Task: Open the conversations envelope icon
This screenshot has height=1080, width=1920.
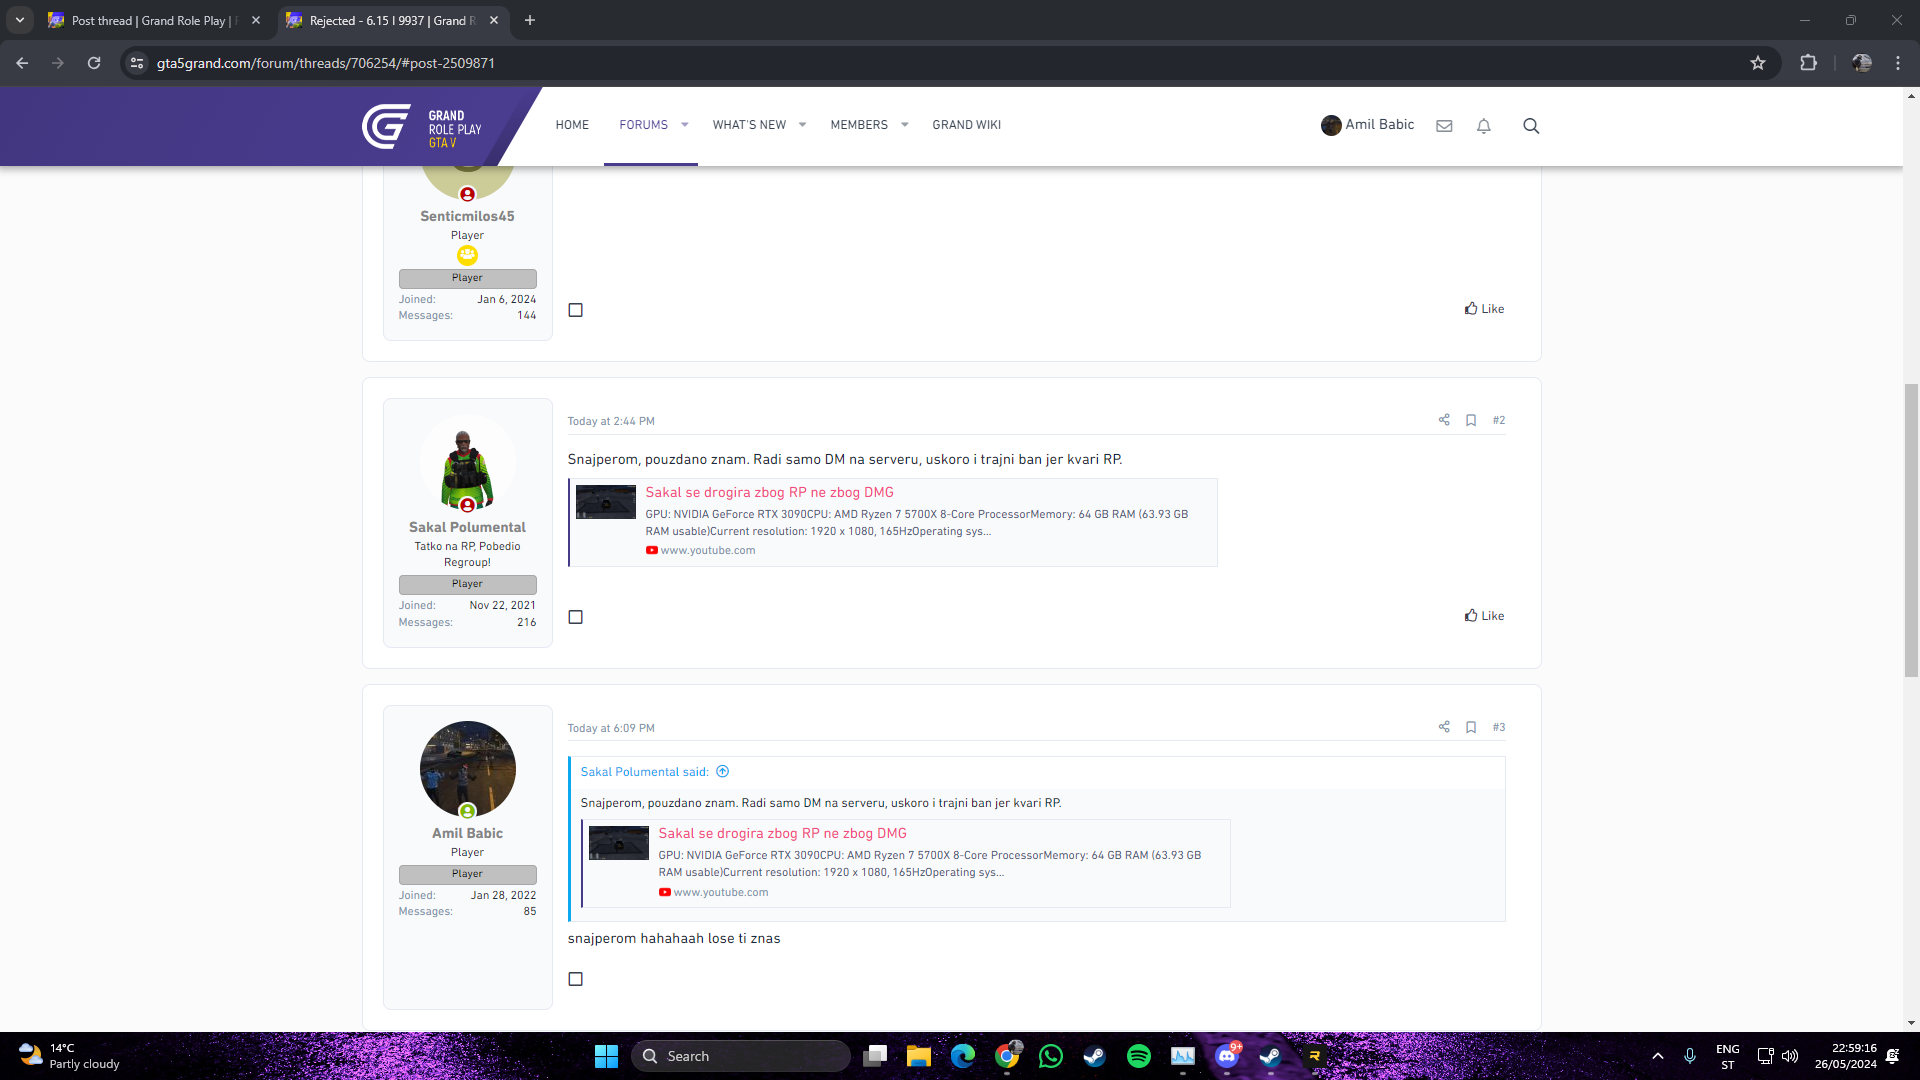Action: (1444, 126)
